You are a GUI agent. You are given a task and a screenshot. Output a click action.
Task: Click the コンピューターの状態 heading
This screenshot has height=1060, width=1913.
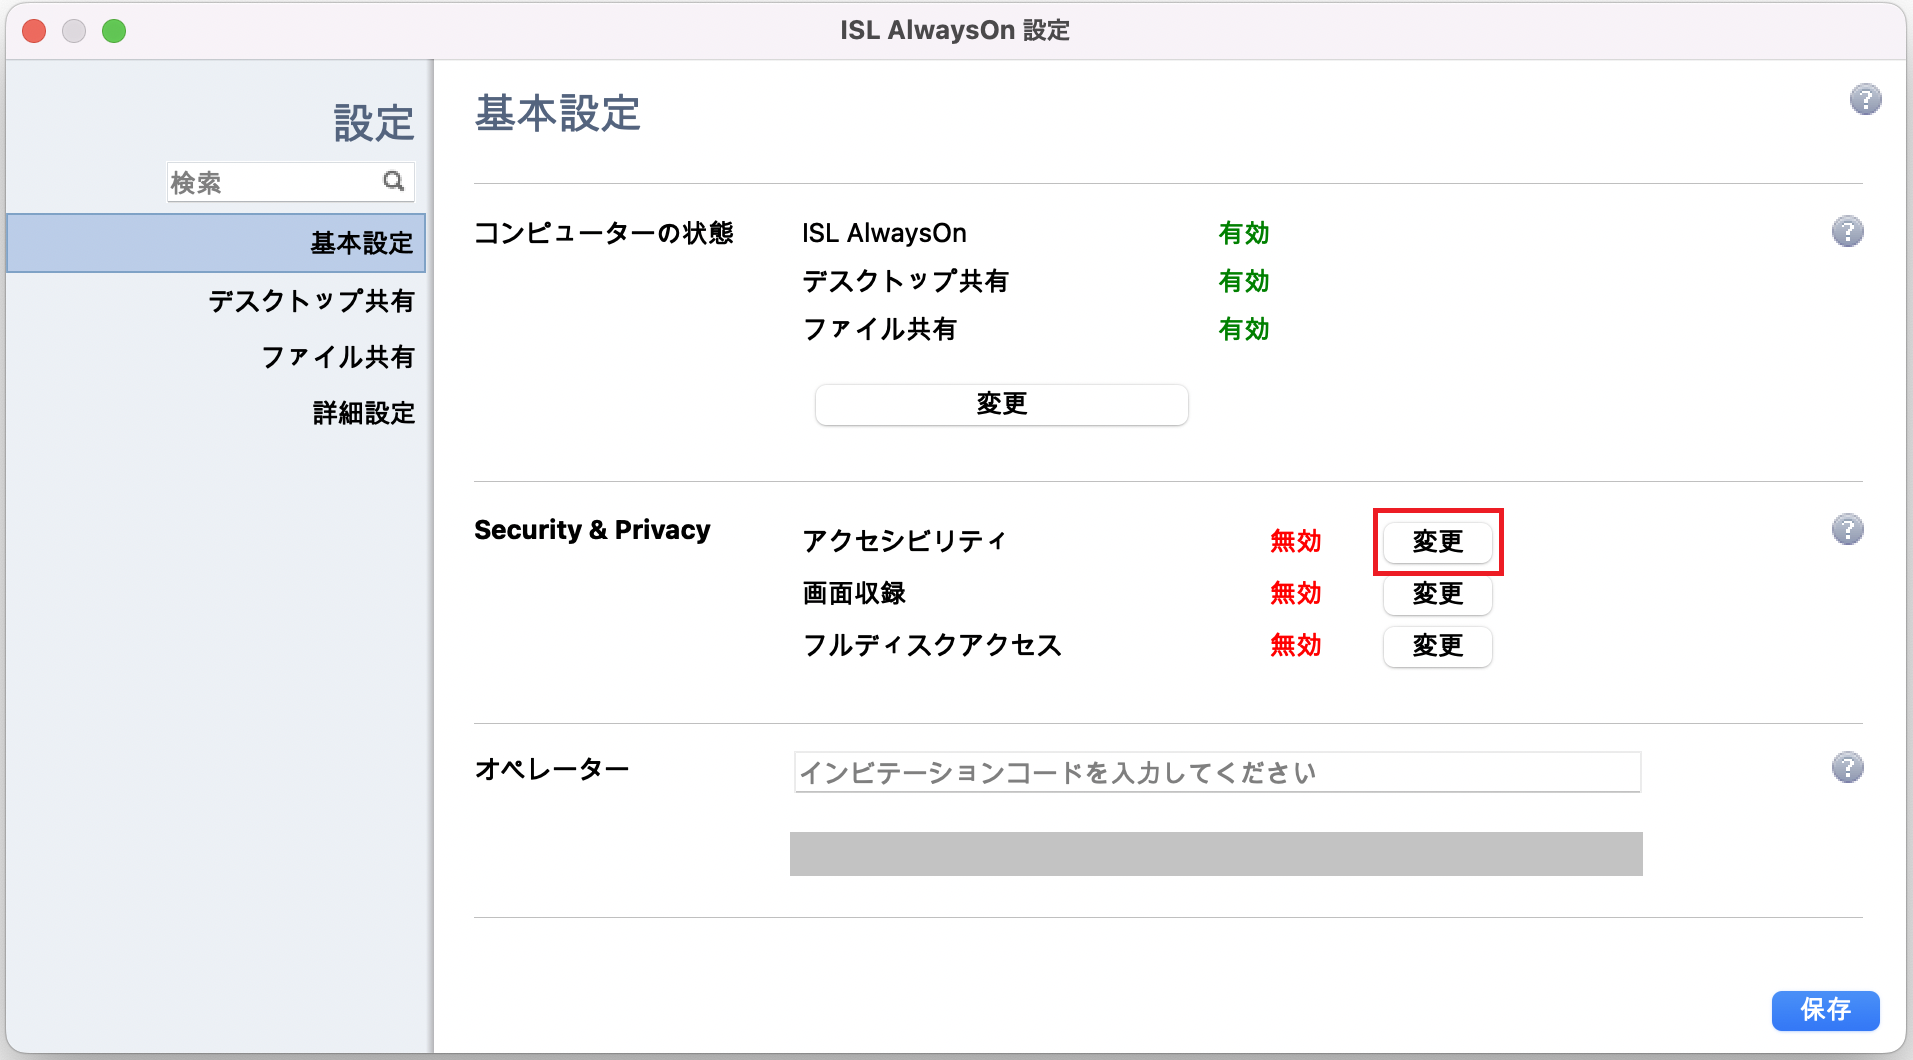[604, 233]
